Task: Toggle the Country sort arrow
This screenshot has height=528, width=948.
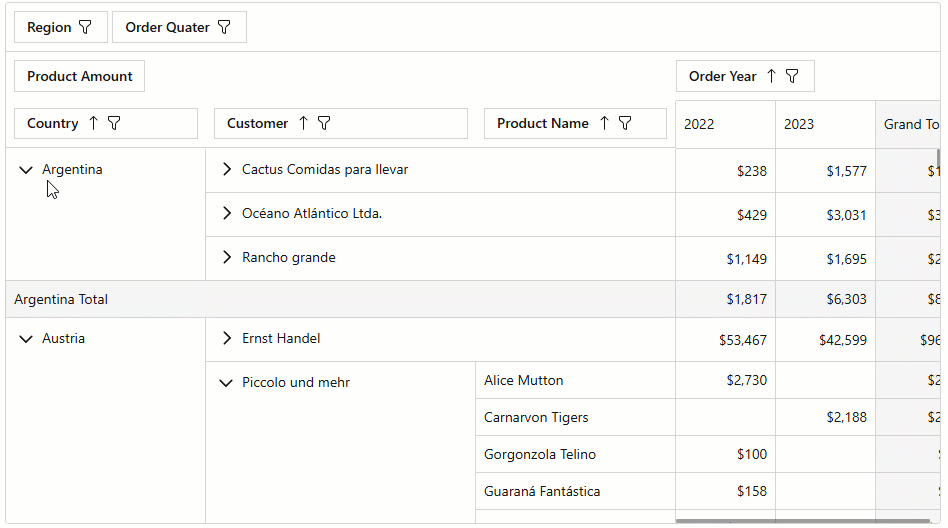Action: click(93, 123)
